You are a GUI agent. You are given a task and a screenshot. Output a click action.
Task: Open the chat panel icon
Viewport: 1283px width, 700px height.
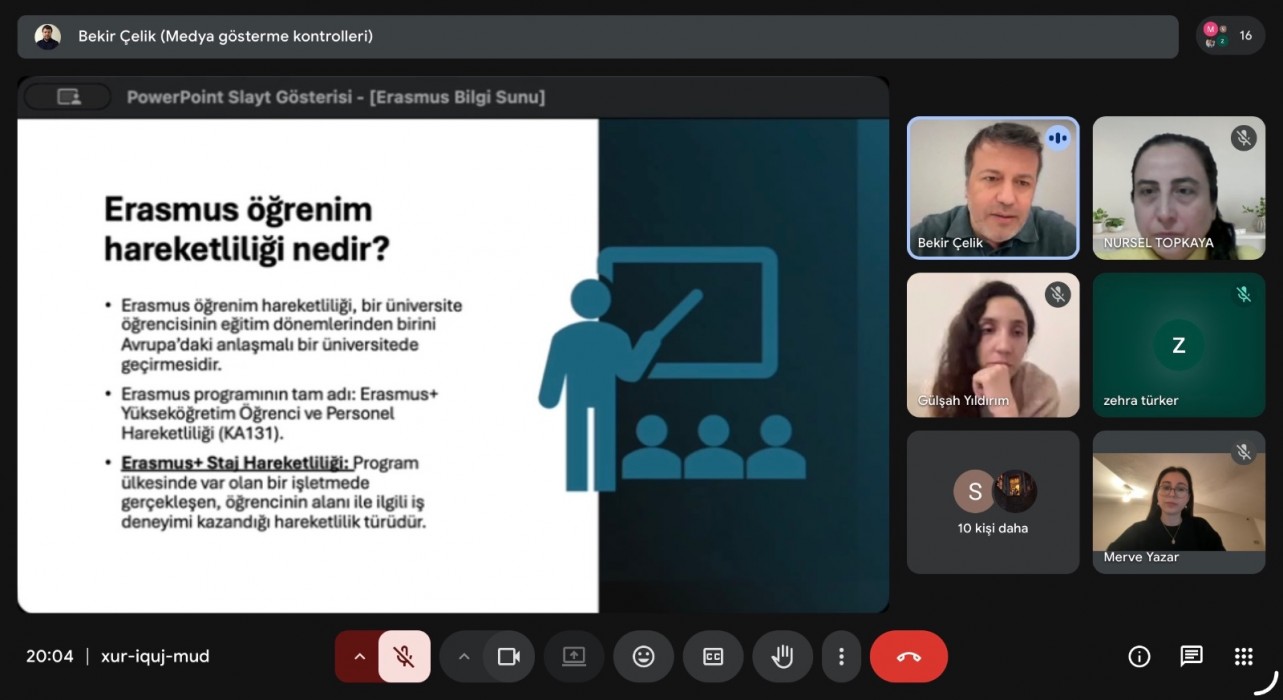click(1191, 657)
